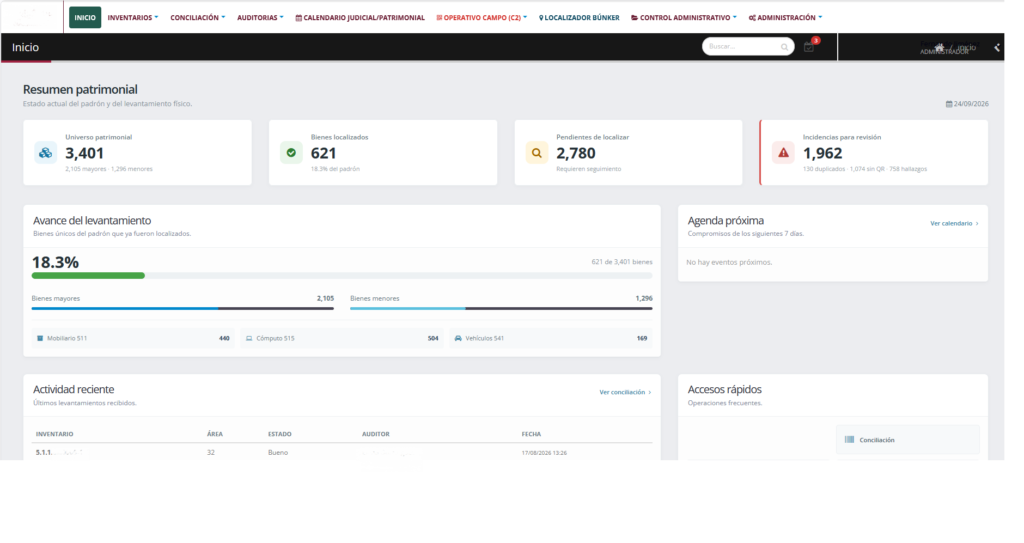Image resolution: width=1024 pixels, height=543 pixels.
Task: Open the calendar notifications icon with badge
Action: pyautogui.click(x=809, y=47)
